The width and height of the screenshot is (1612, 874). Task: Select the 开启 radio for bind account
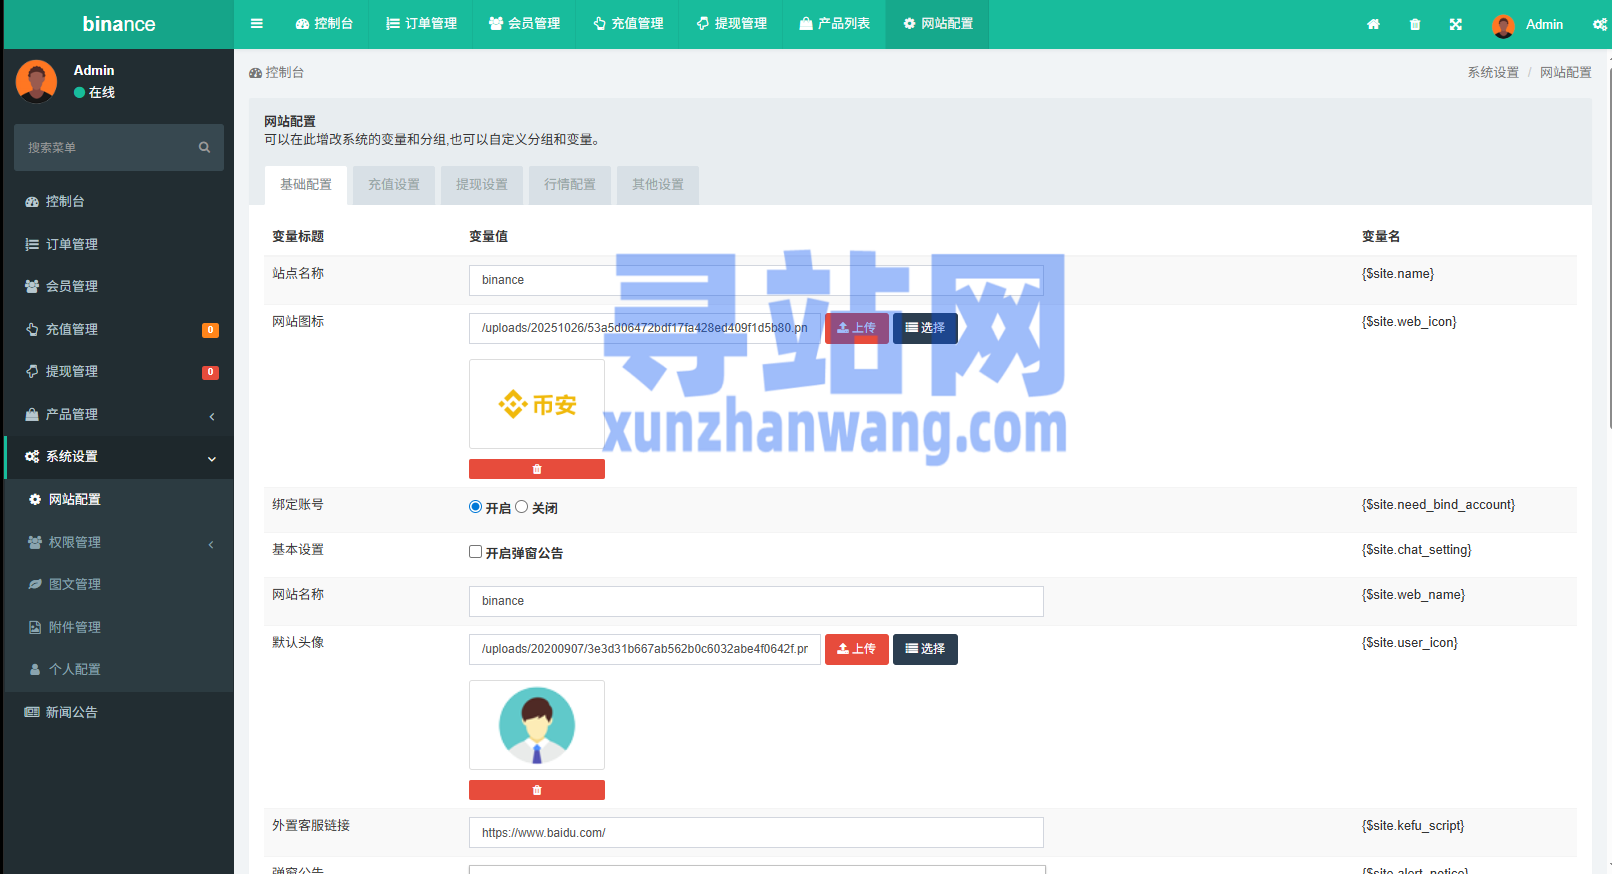pos(476,507)
